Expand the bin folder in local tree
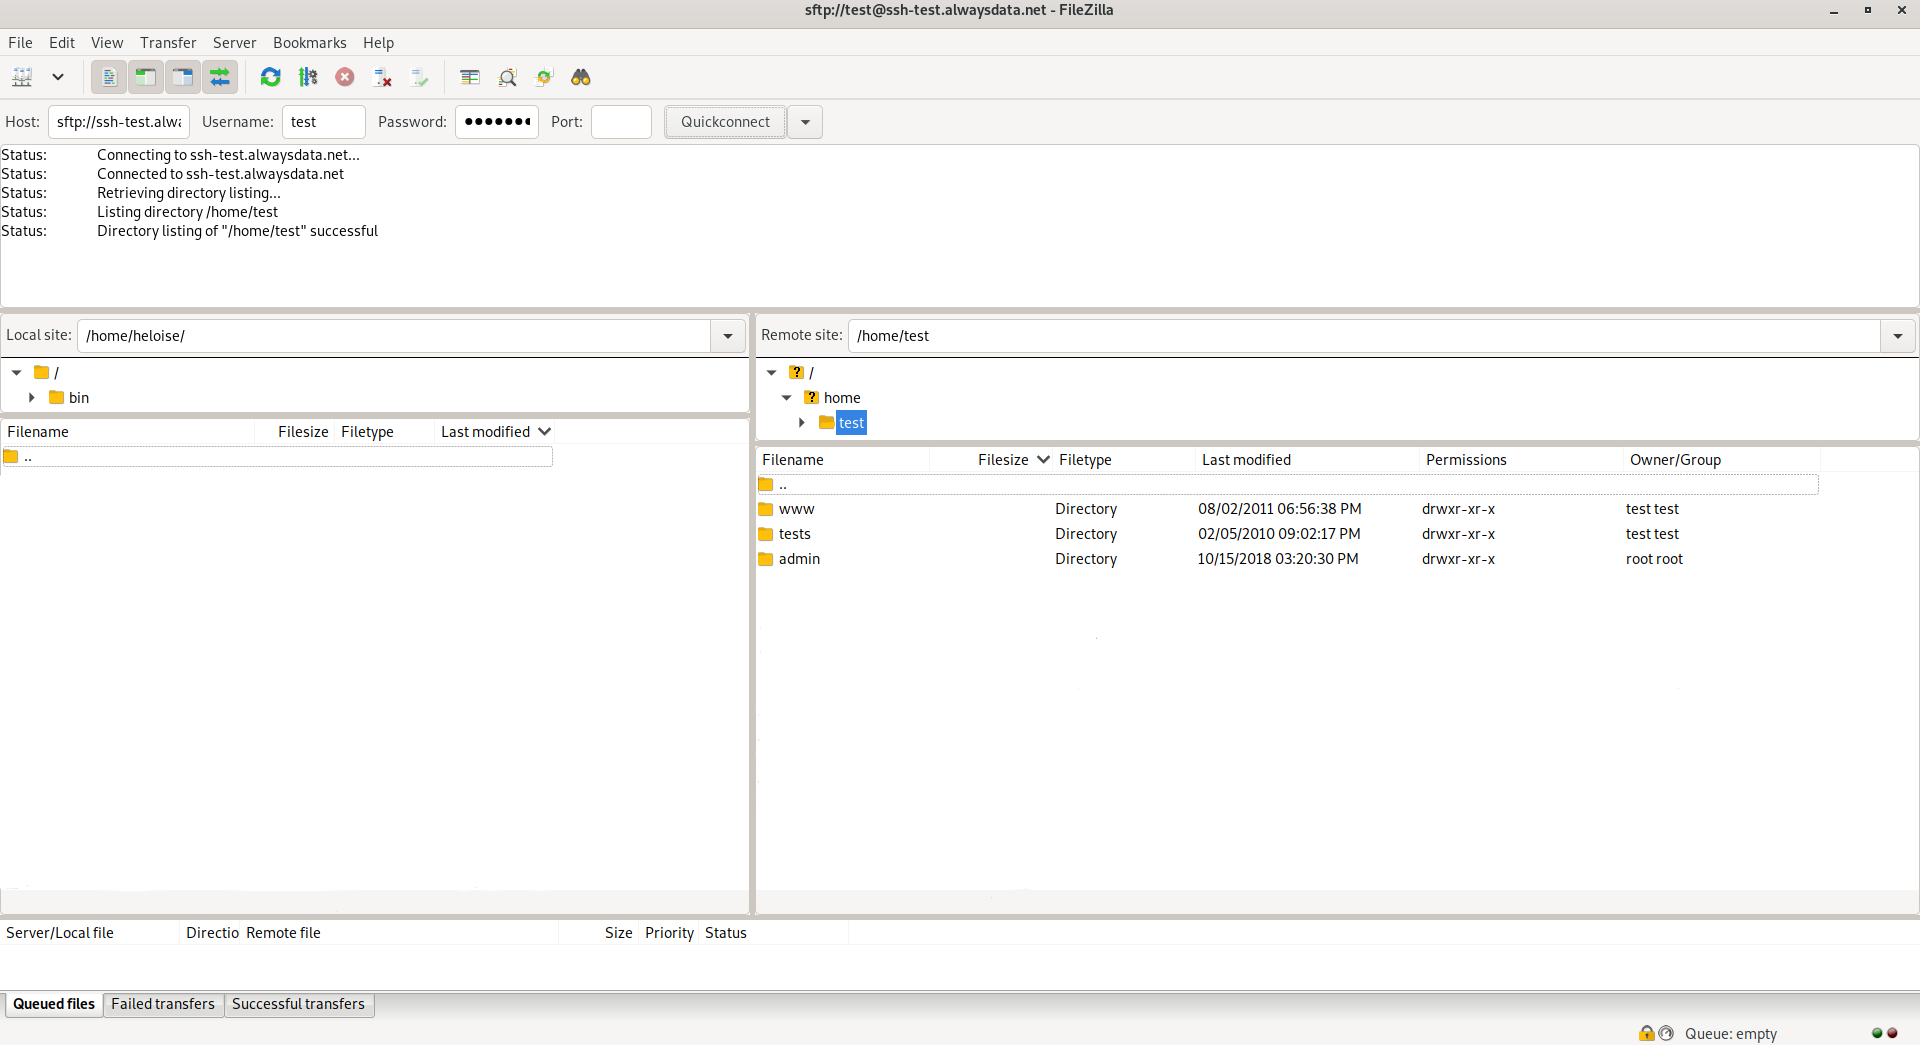The width and height of the screenshot is (1920, 1053). click(x=31, y=397)
